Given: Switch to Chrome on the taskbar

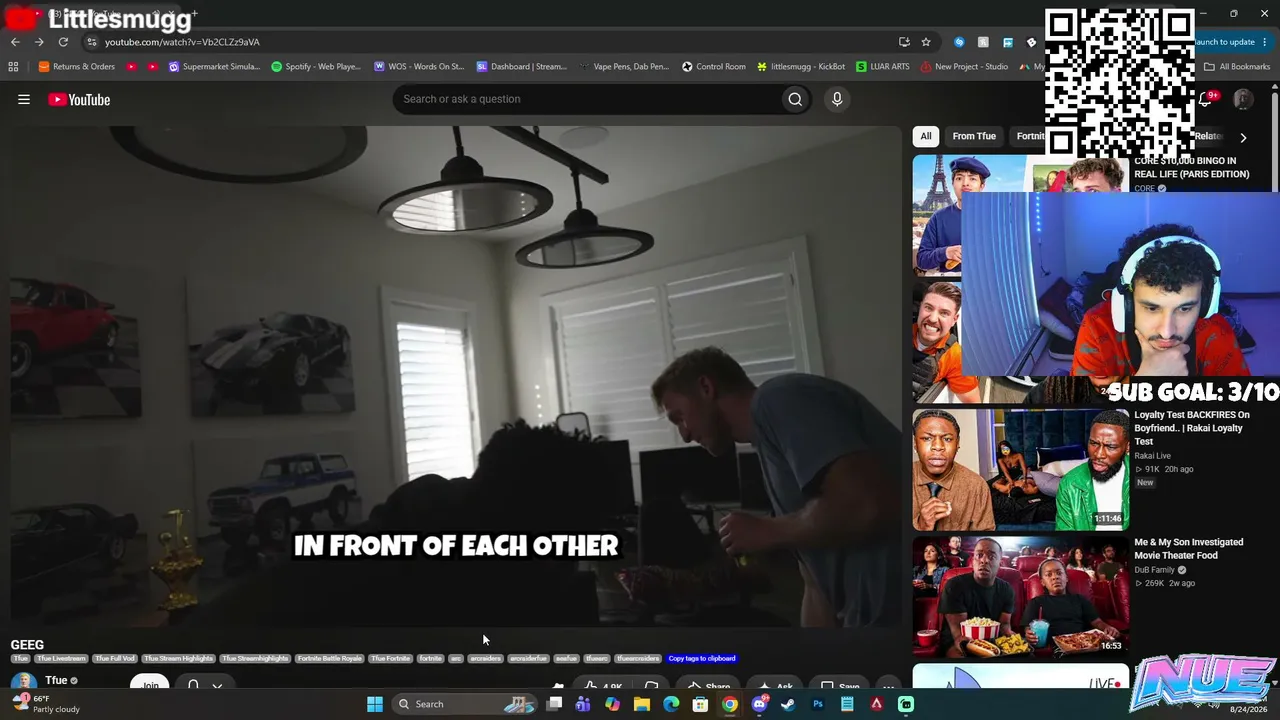Looking at the screenshot, I should [x=730, y=704].
